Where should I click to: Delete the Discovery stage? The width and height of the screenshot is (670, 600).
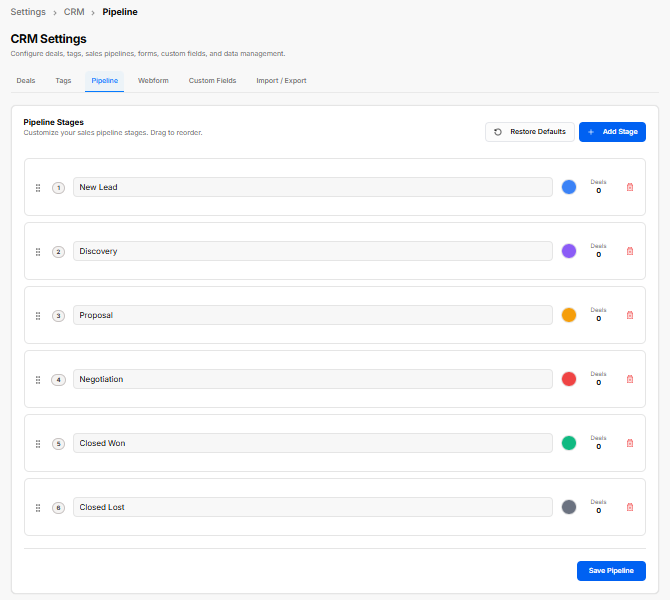(630, 251)
